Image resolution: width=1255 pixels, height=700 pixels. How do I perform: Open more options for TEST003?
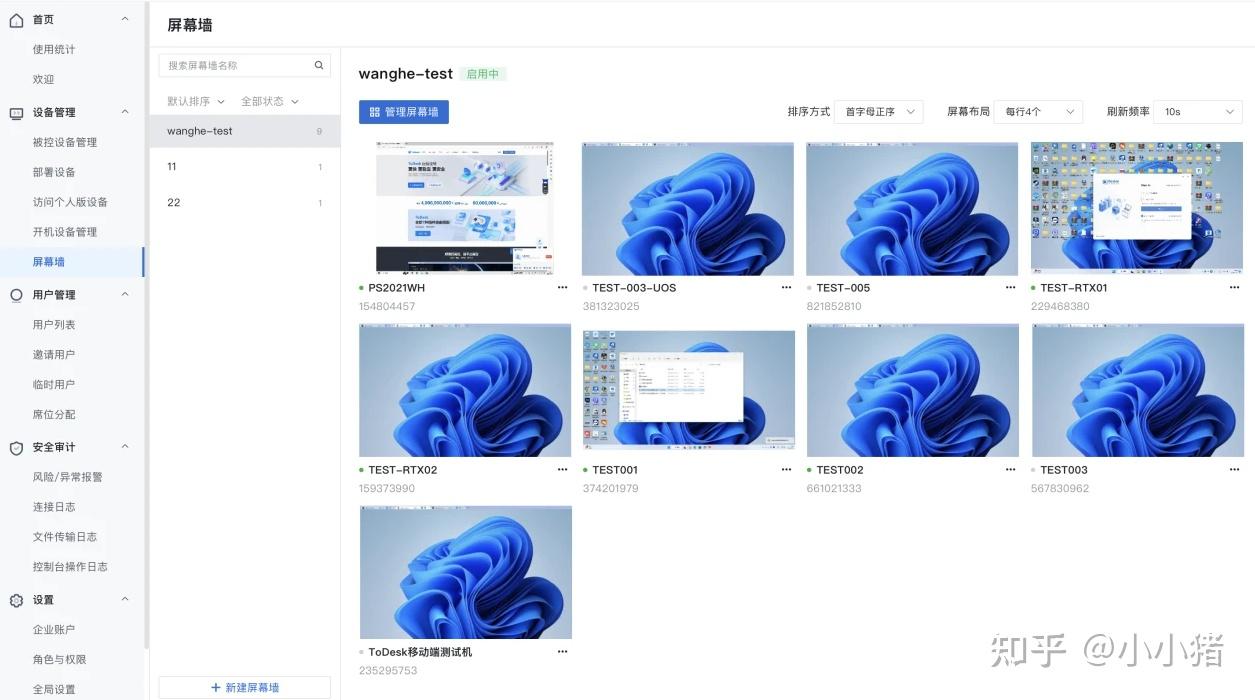pyautogui.click(x=1235, y=470)
